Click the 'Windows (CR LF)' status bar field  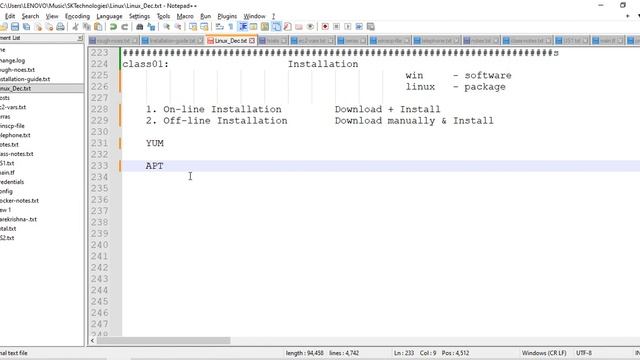[x=544, y=353]
